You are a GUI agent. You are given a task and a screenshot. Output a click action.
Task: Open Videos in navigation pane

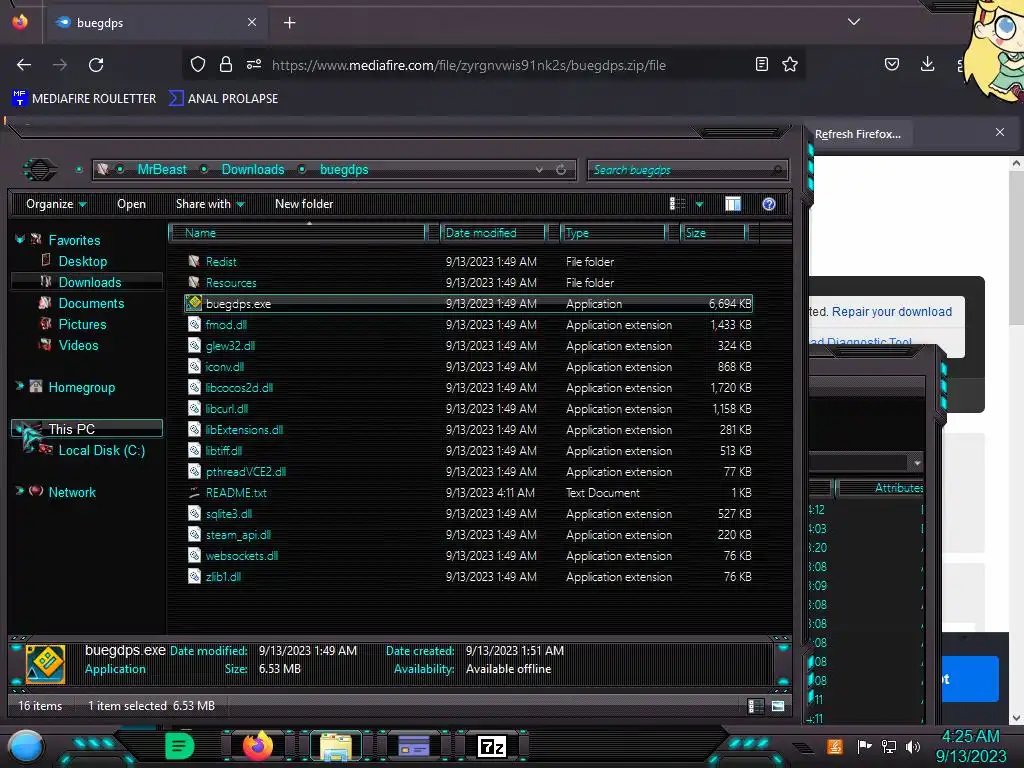(x=78, y=345)
